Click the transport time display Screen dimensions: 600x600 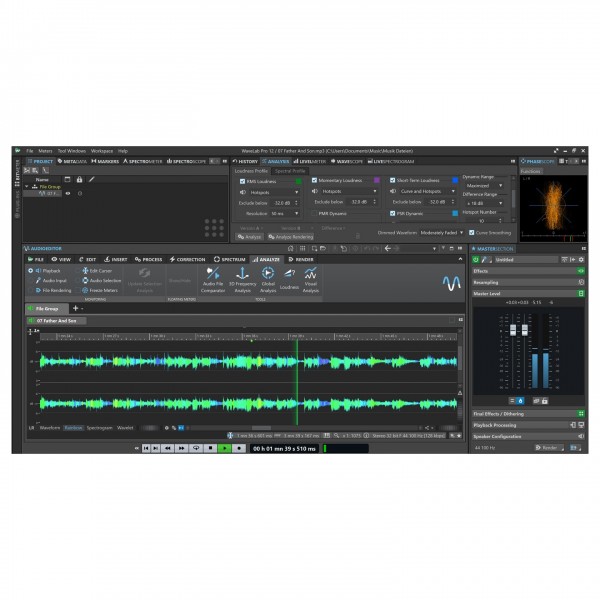[x=284, y=448]
